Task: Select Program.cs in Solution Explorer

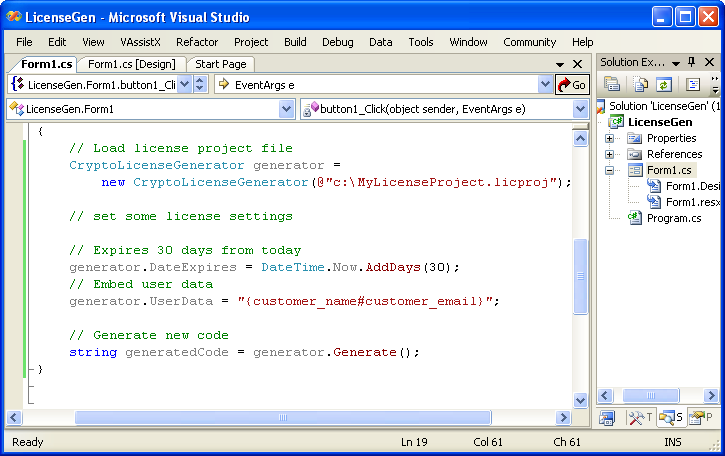Action: 674,218
